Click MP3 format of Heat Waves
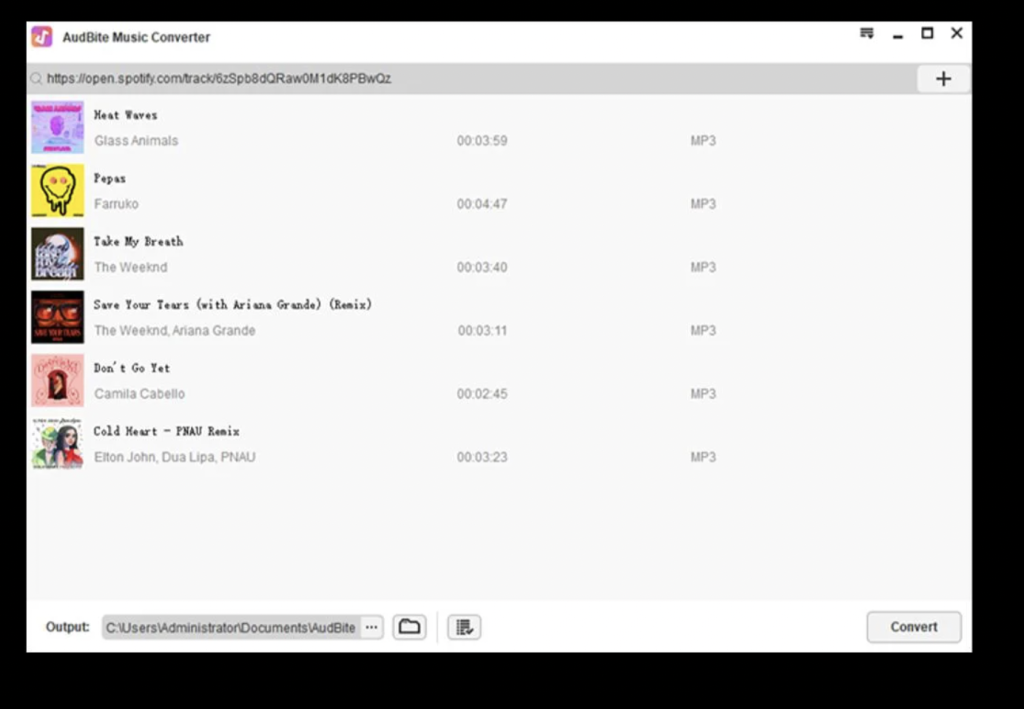This screenshot has width=1024, height=709. [x=703, y=141]
